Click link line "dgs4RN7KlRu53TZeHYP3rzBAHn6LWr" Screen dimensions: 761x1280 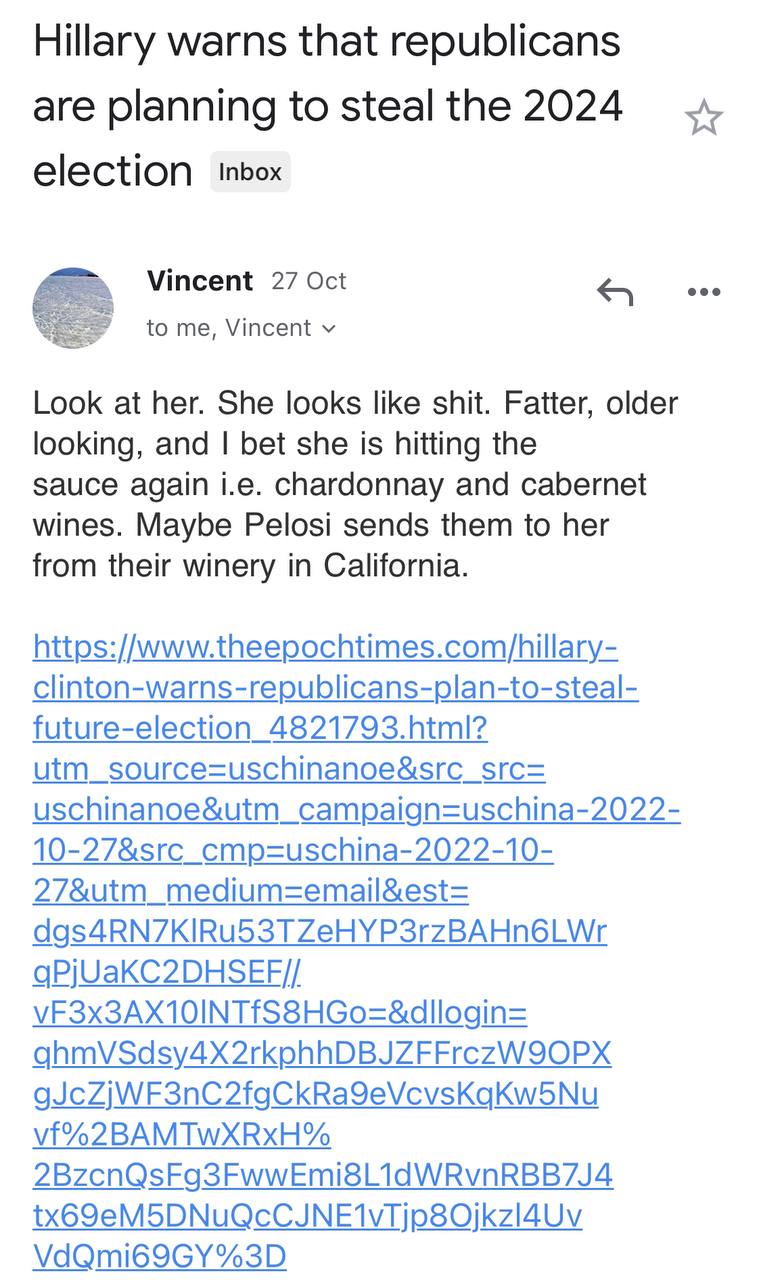point(320,931)
